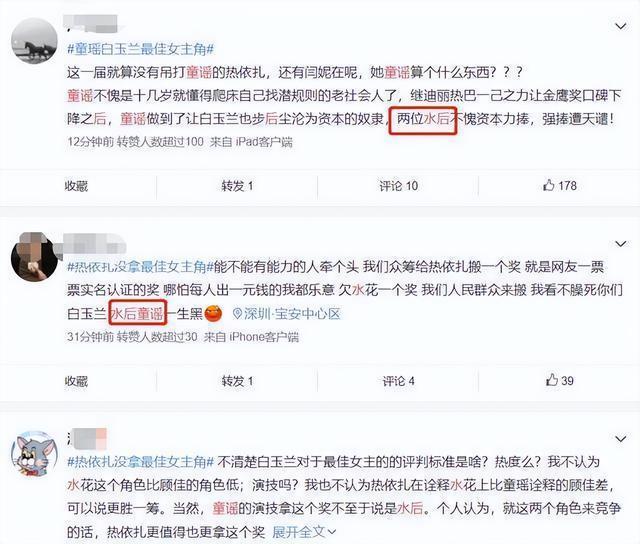Click the red angry emoji in second post
This screenshot has height=544, width=640.
coord(213,313)
